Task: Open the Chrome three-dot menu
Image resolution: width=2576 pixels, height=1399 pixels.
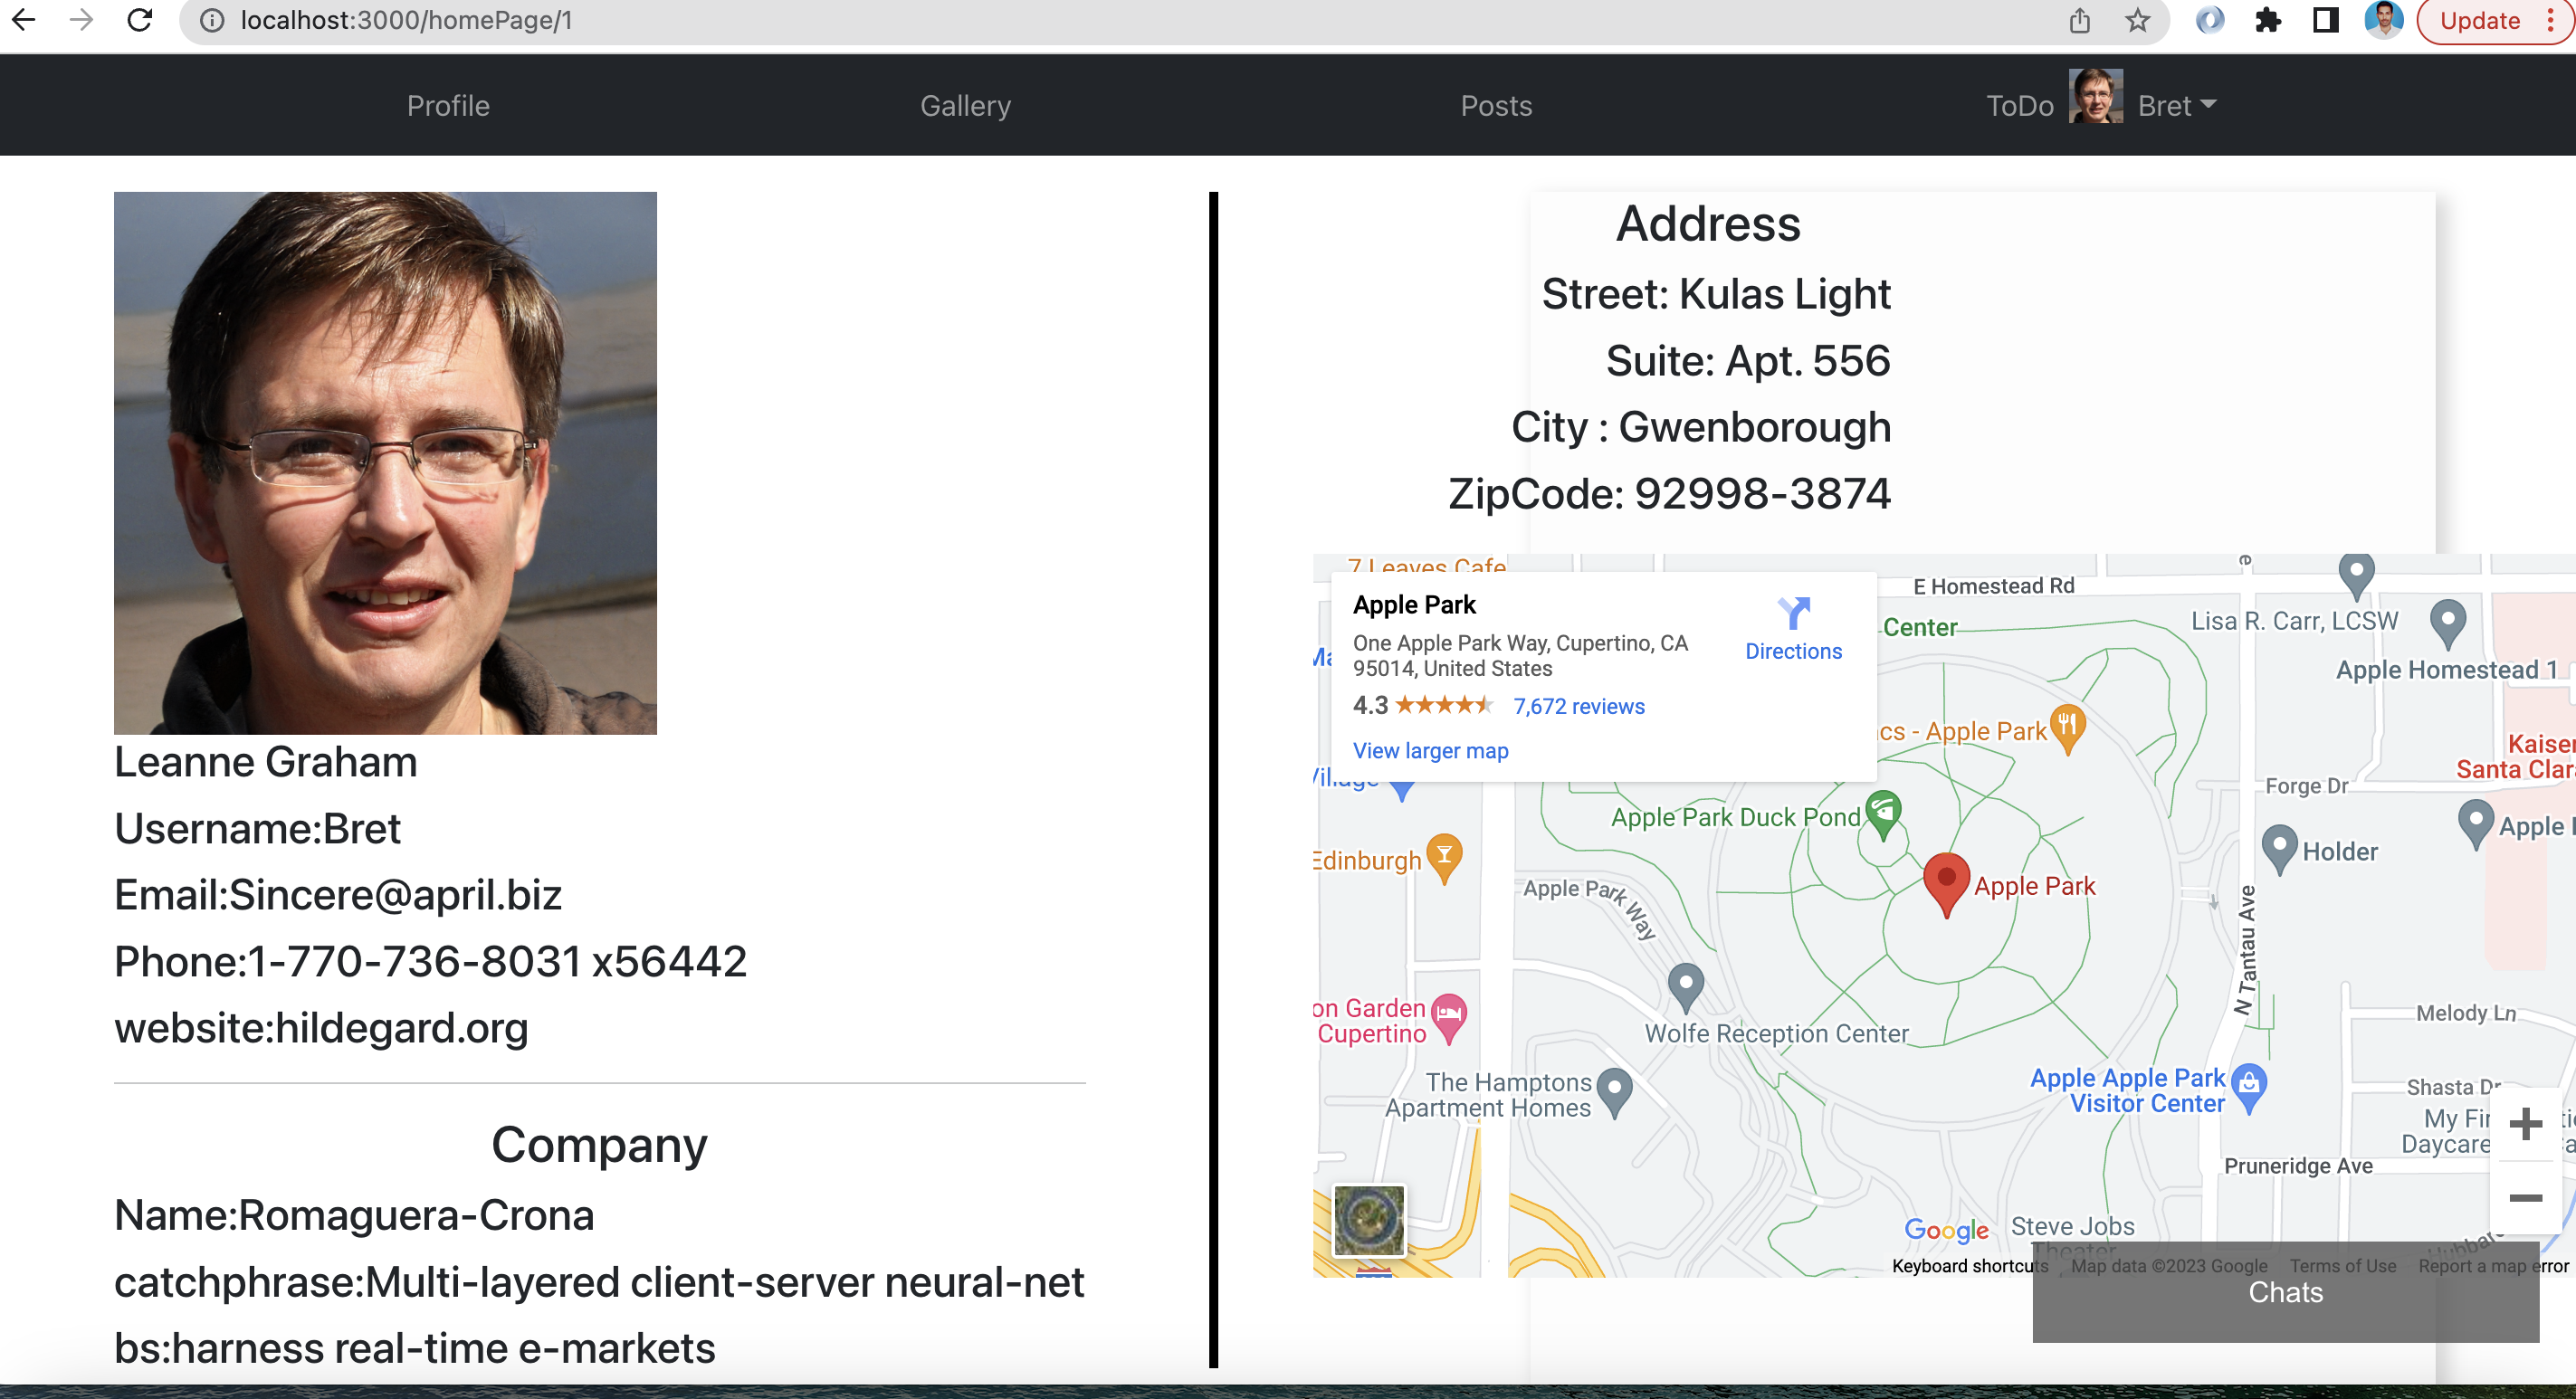Action: pyautogui.click(x=2551, y=20)
